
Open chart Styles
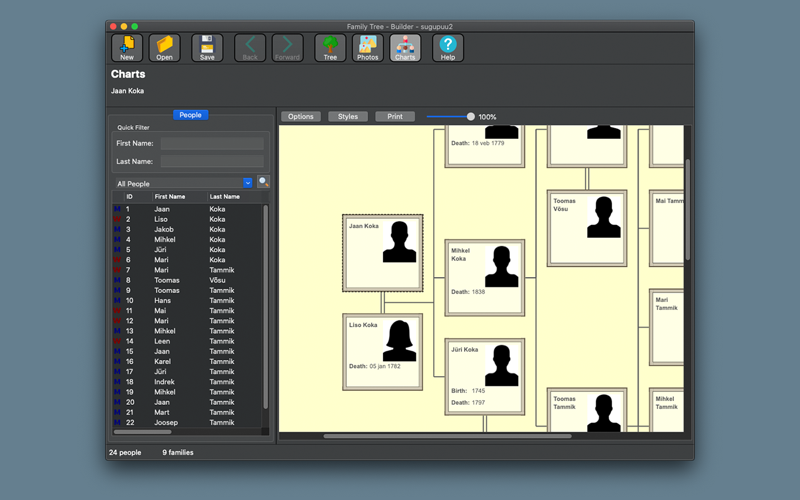[347, 117]
